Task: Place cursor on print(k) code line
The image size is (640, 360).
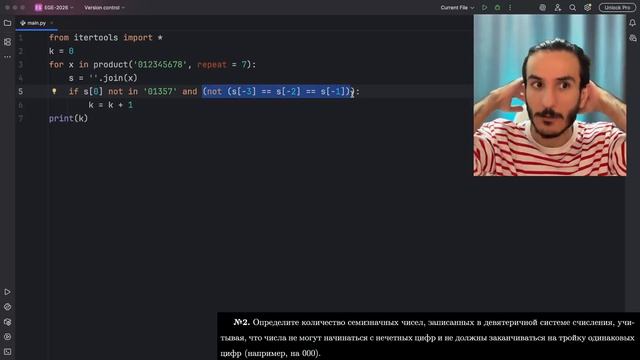Action: tap(68, 118)
